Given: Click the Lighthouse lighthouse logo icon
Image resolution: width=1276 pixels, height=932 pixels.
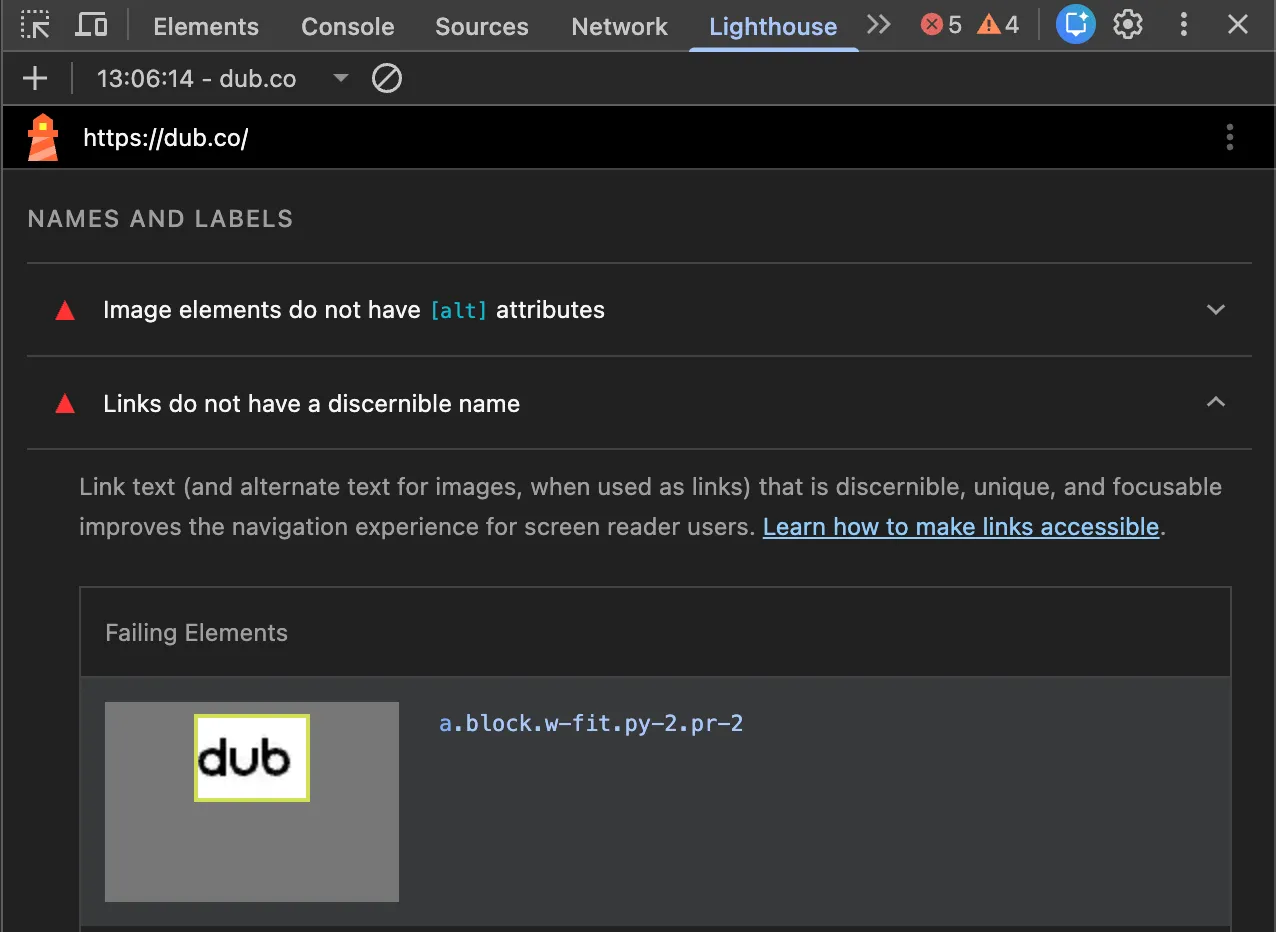Looking at the screenshot, I should 43,138.
